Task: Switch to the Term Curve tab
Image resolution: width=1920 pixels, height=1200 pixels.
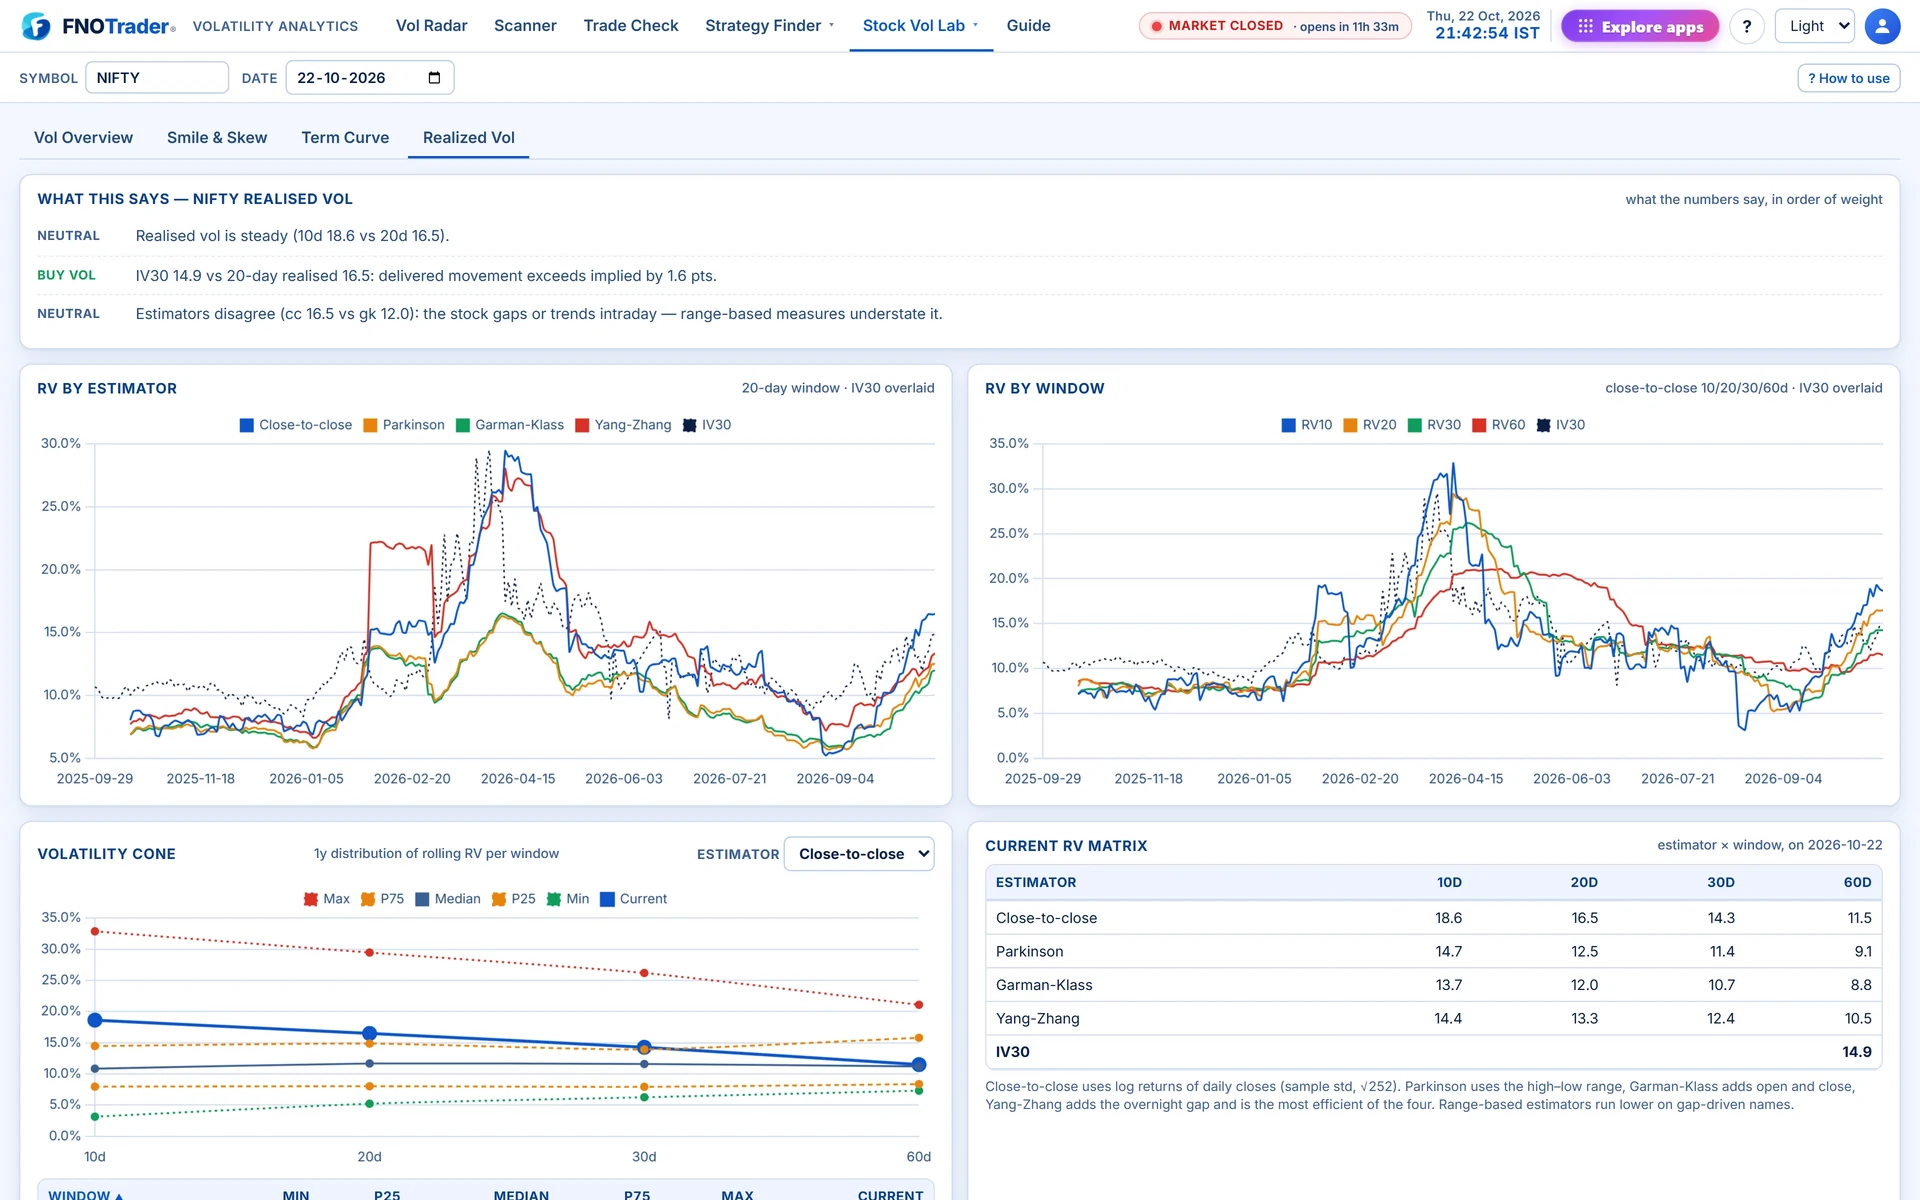Action: pos(345,138)
